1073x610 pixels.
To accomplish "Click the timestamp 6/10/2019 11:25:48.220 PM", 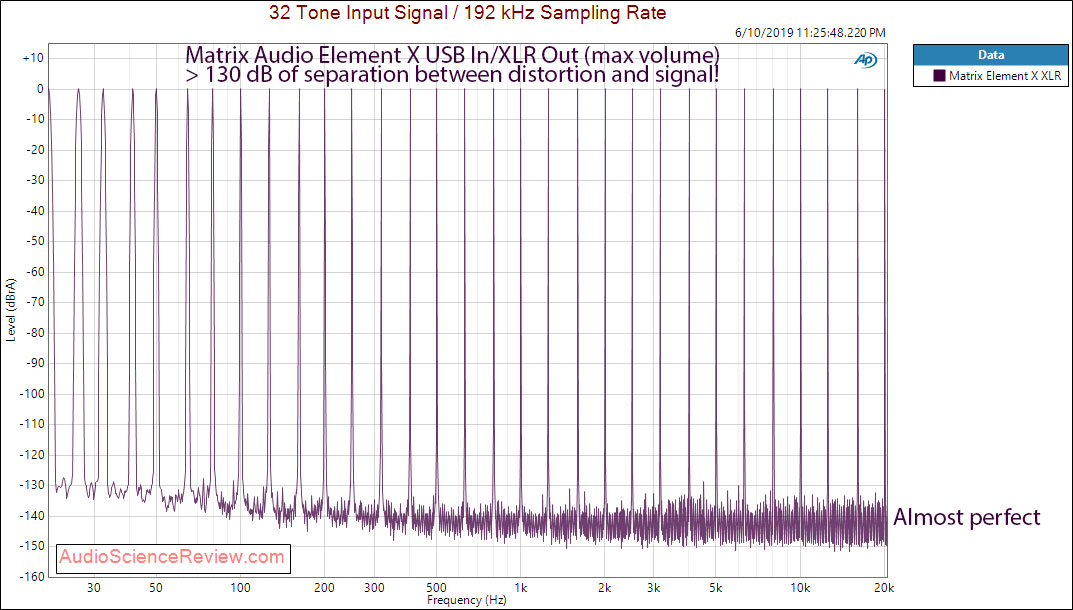I will pos(810,32).
